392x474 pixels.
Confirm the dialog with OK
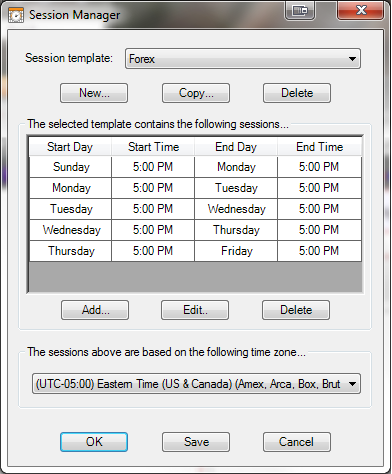click(94, 442)
